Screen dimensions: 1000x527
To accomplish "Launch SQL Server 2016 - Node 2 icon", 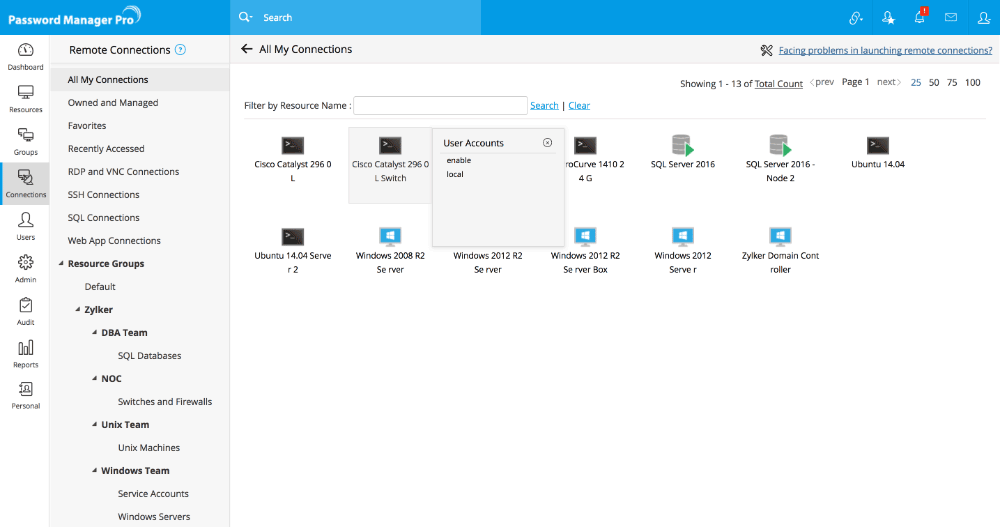I will pos(780,145).
